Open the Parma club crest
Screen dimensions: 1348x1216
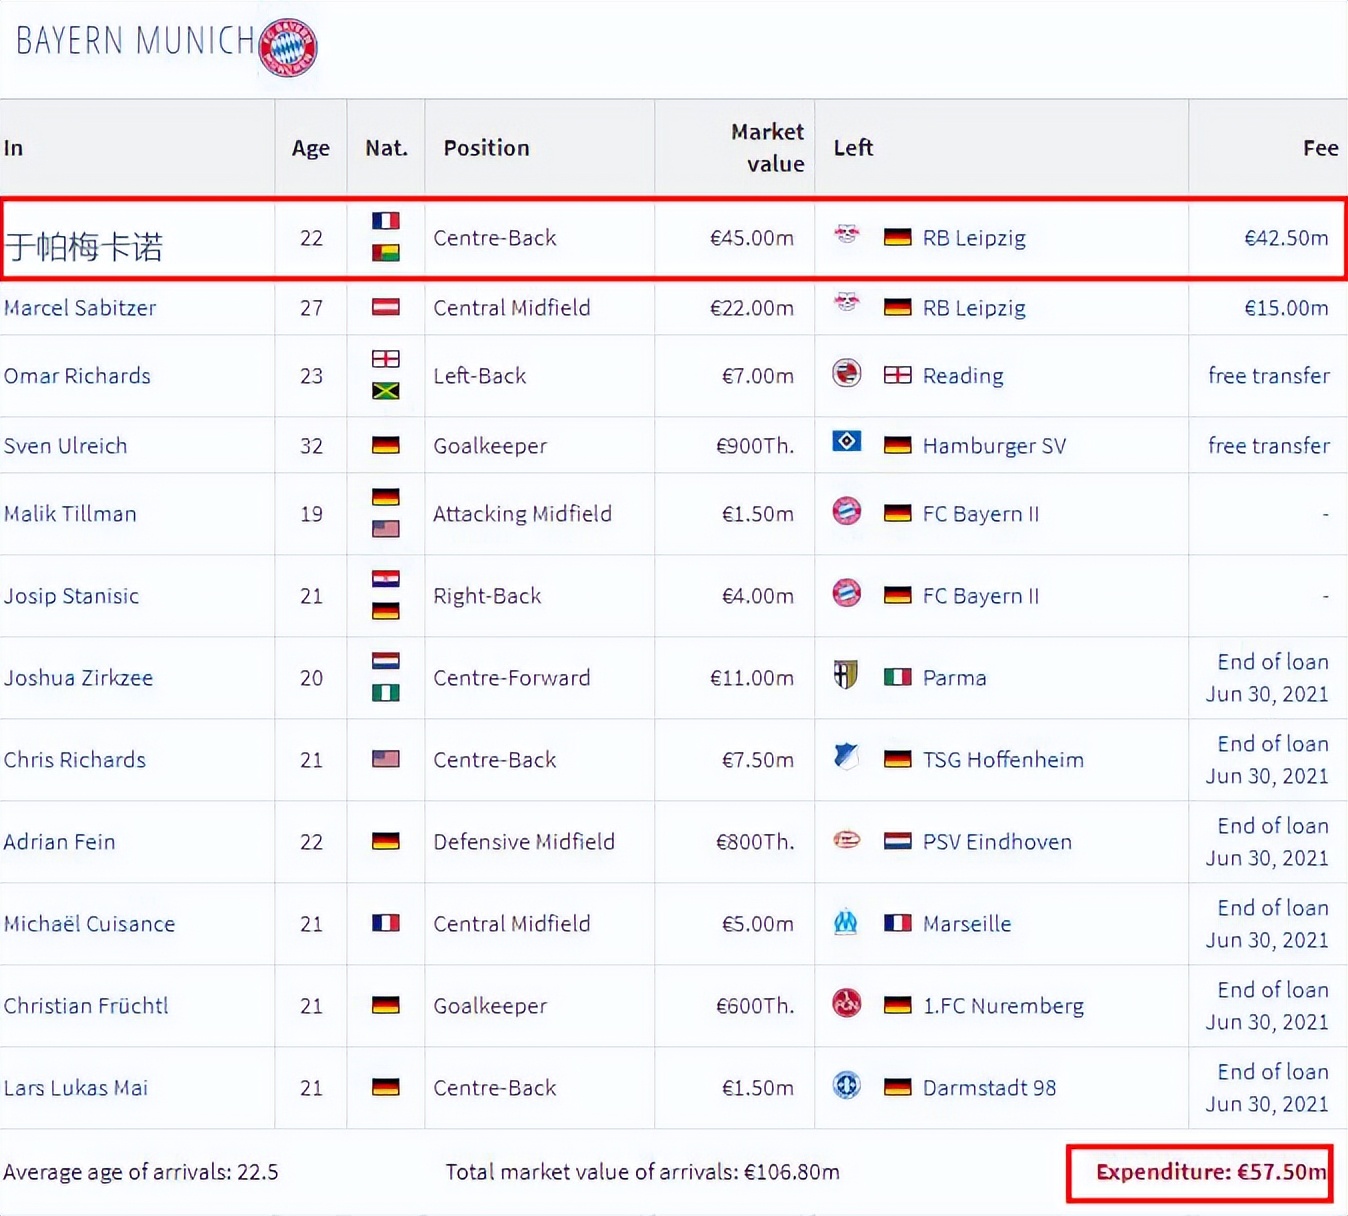[x=847, y=675]
